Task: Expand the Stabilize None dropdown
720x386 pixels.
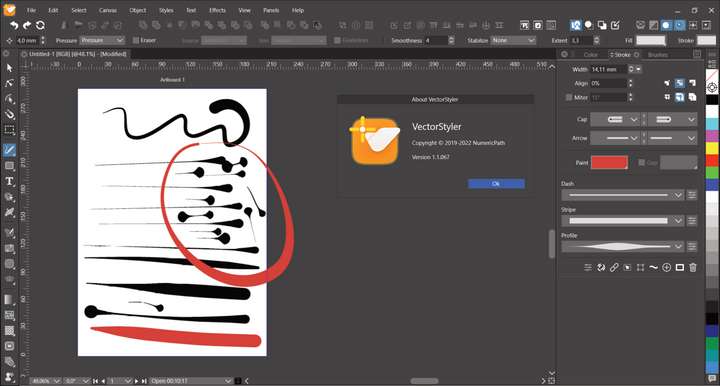Action: (x=513, y=40)
